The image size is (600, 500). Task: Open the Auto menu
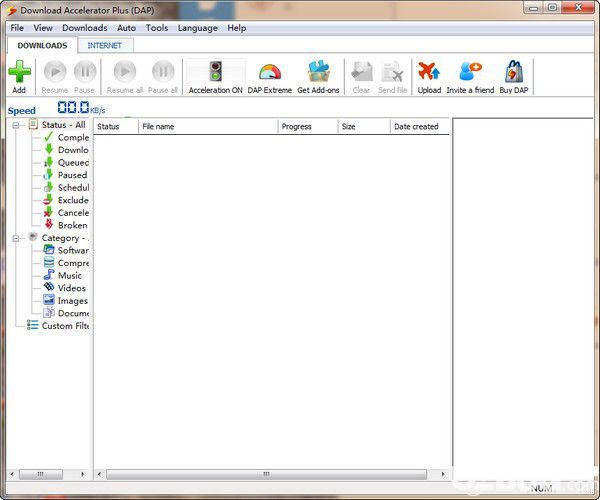click(126, 28)
